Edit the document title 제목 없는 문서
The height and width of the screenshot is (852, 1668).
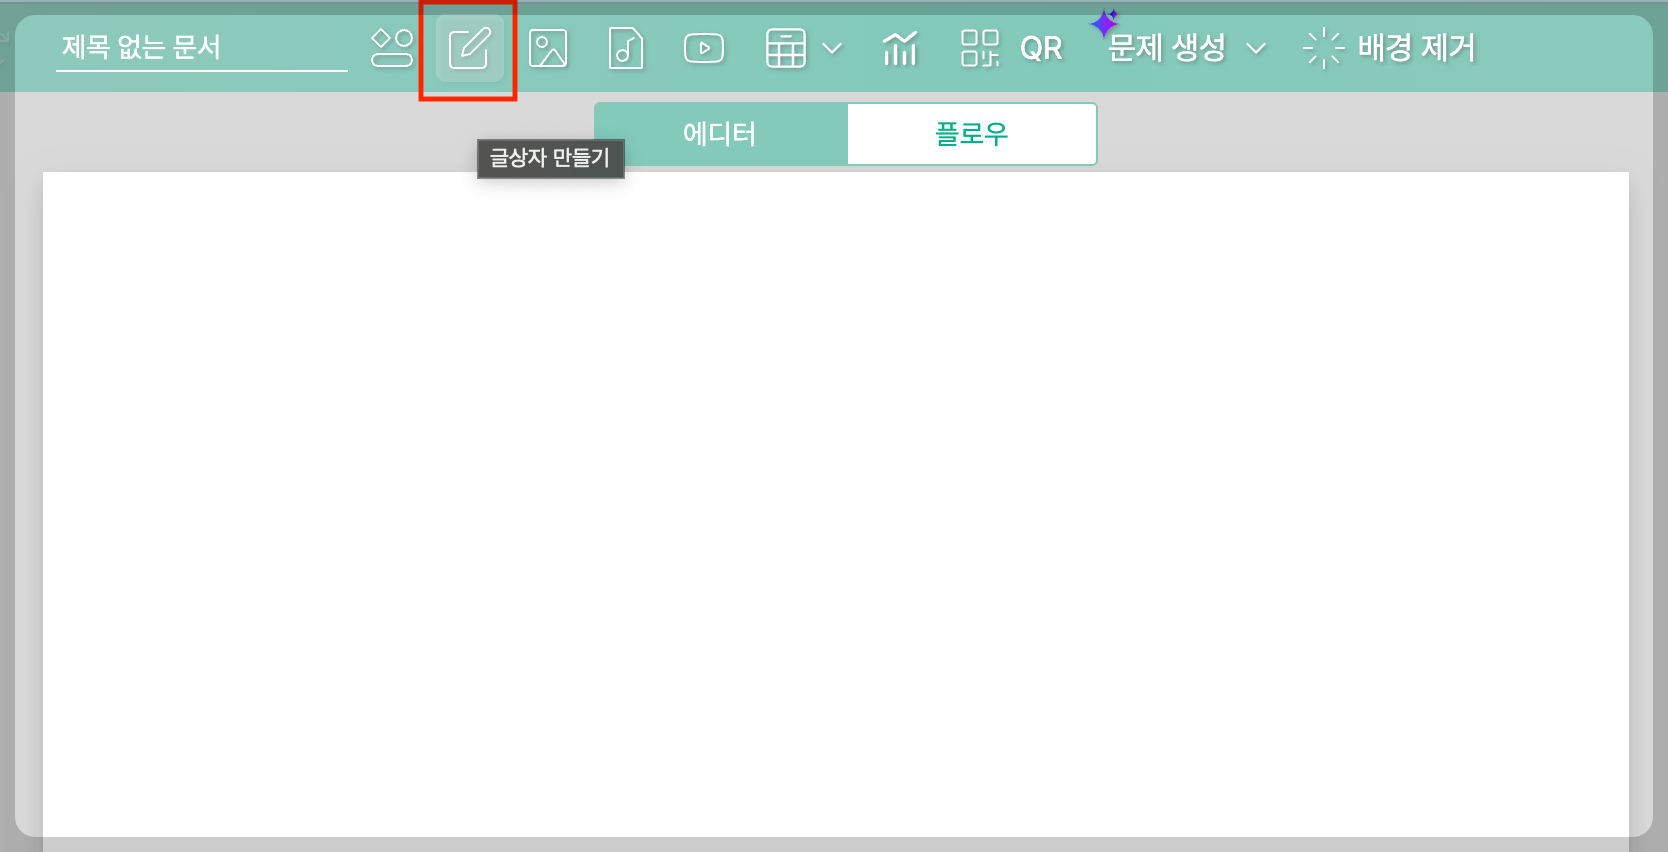coord(202,47)
